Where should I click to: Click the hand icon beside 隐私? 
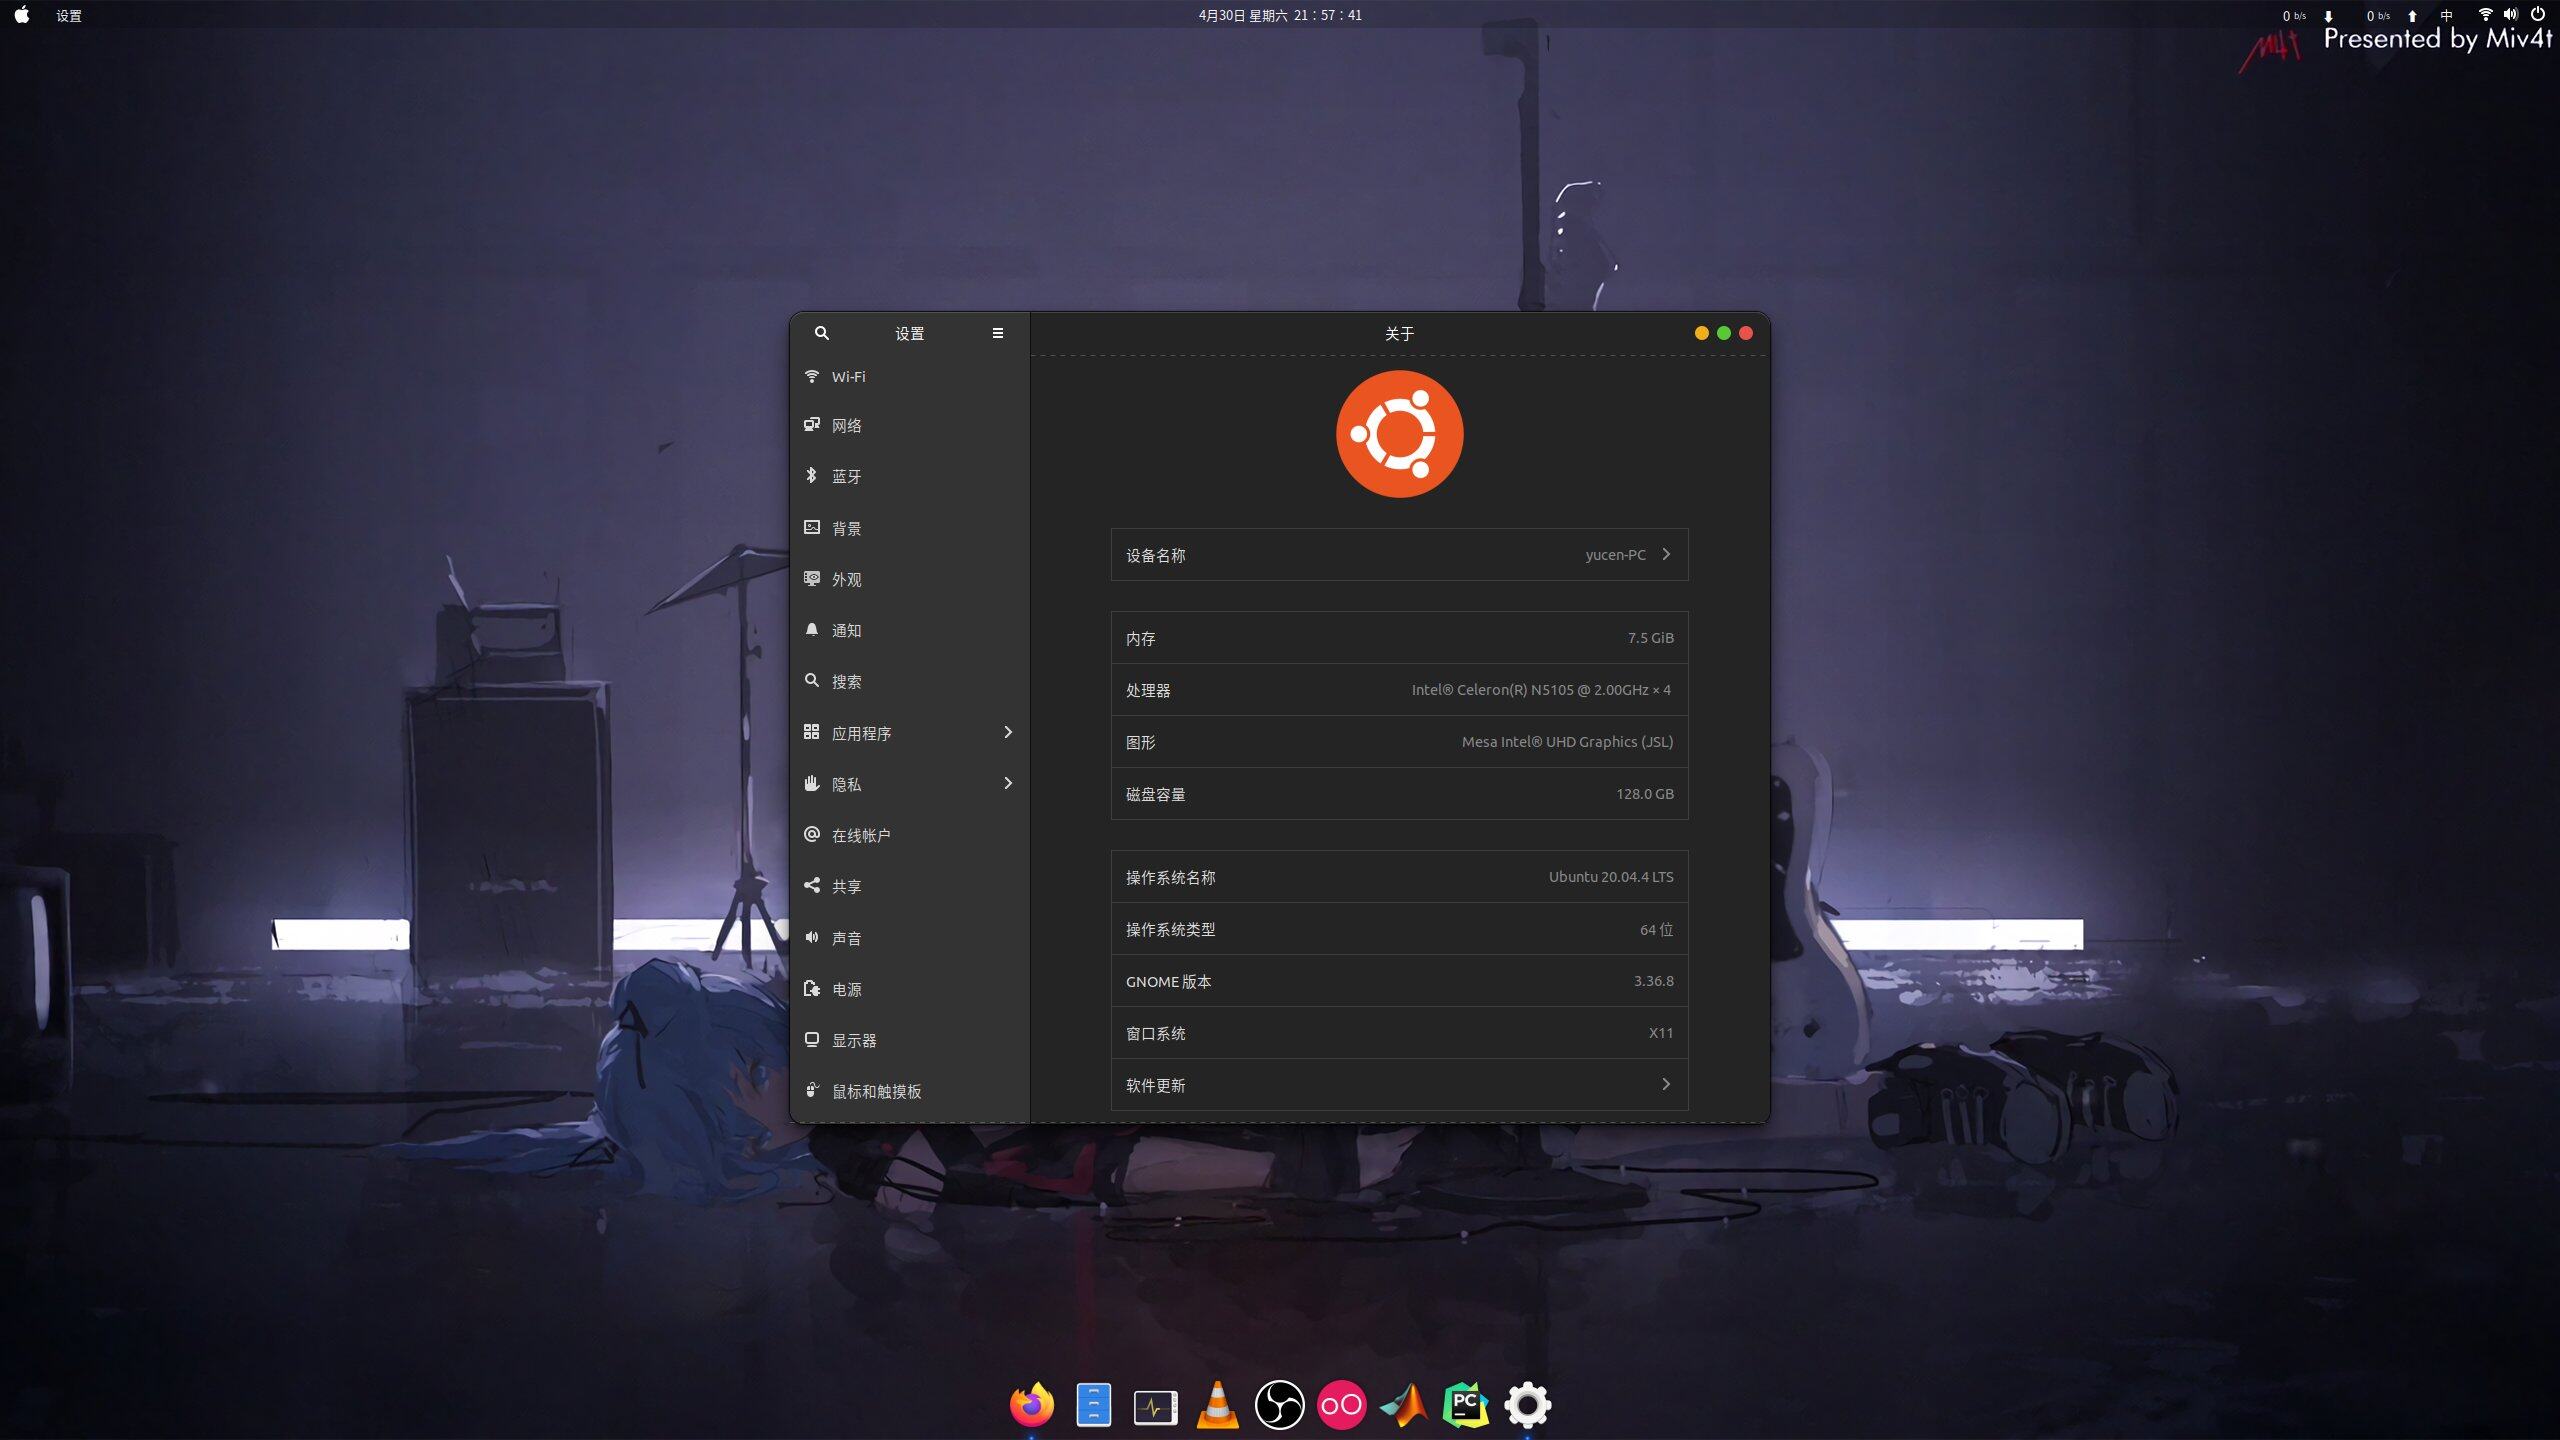[x=812, y=783]
